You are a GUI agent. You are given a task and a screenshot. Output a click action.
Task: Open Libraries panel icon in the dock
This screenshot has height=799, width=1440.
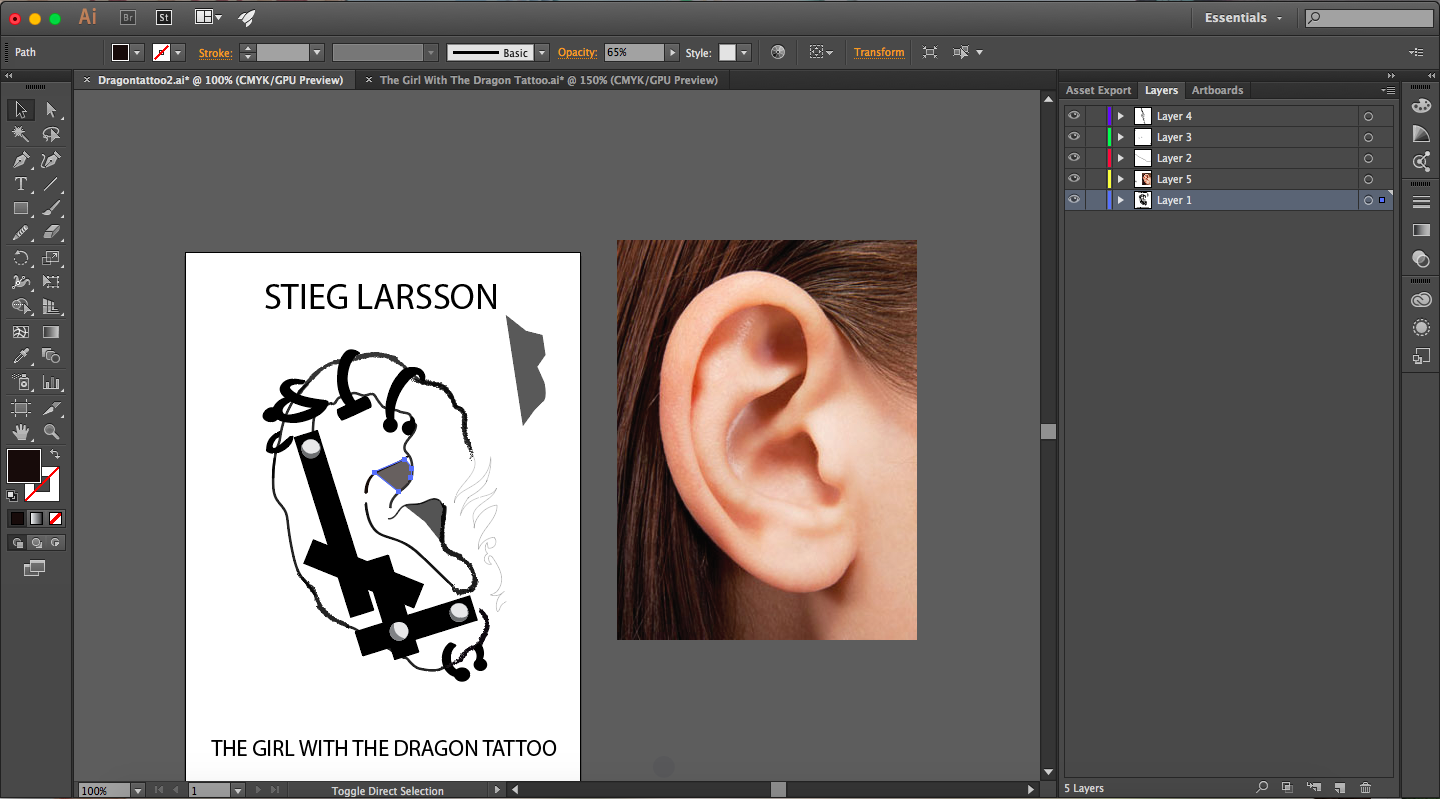click(1421, 300)
